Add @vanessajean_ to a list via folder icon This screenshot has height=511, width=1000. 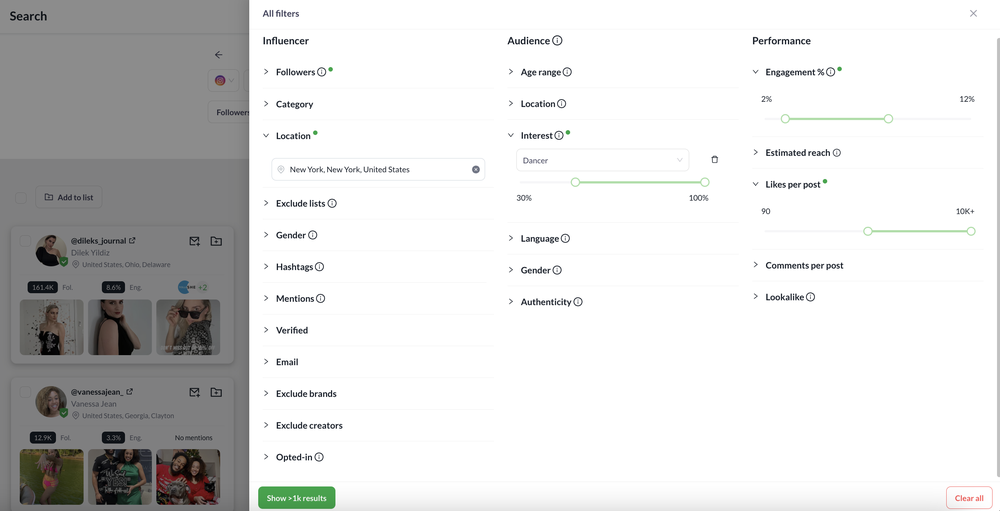click(216, 392)
